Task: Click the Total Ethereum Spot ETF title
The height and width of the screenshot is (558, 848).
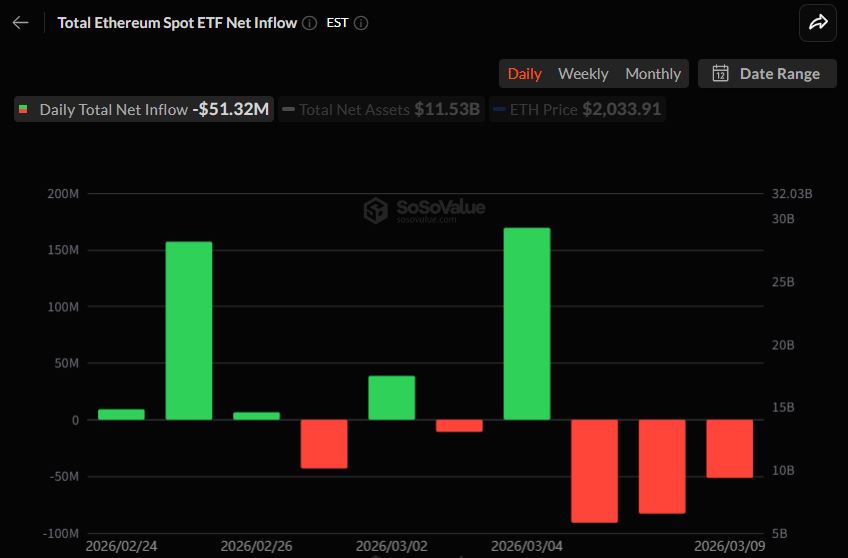Action: coord(177,23)
